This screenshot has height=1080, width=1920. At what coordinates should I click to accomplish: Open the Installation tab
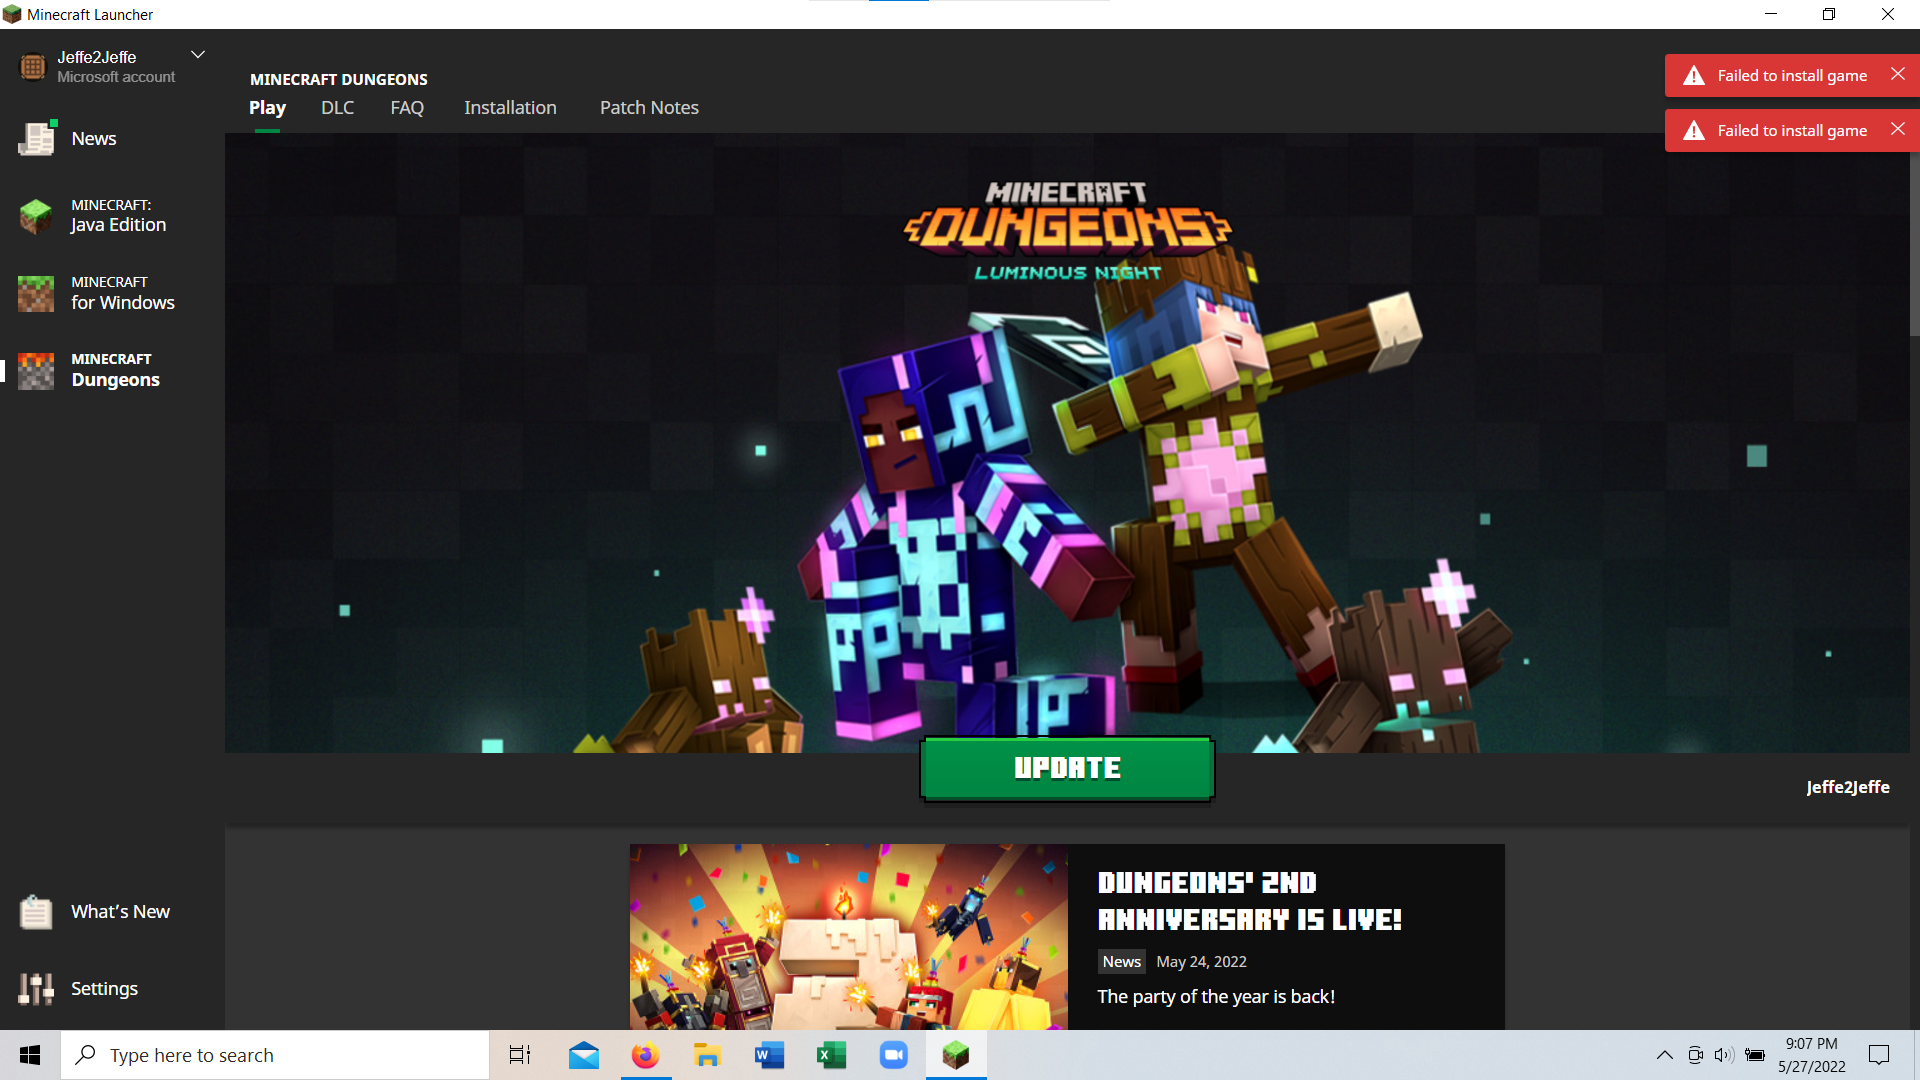coord(510,108)
